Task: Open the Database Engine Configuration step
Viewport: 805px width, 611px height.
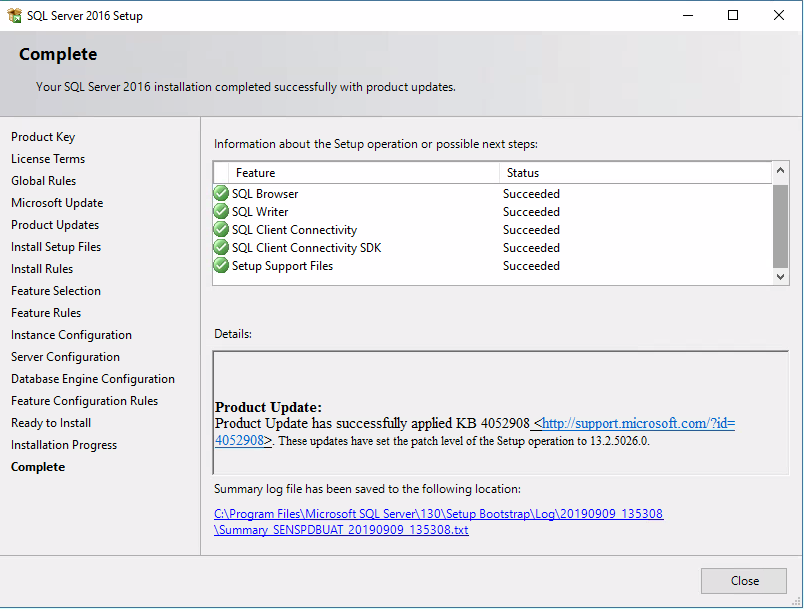Action: (x=92, y=378)
